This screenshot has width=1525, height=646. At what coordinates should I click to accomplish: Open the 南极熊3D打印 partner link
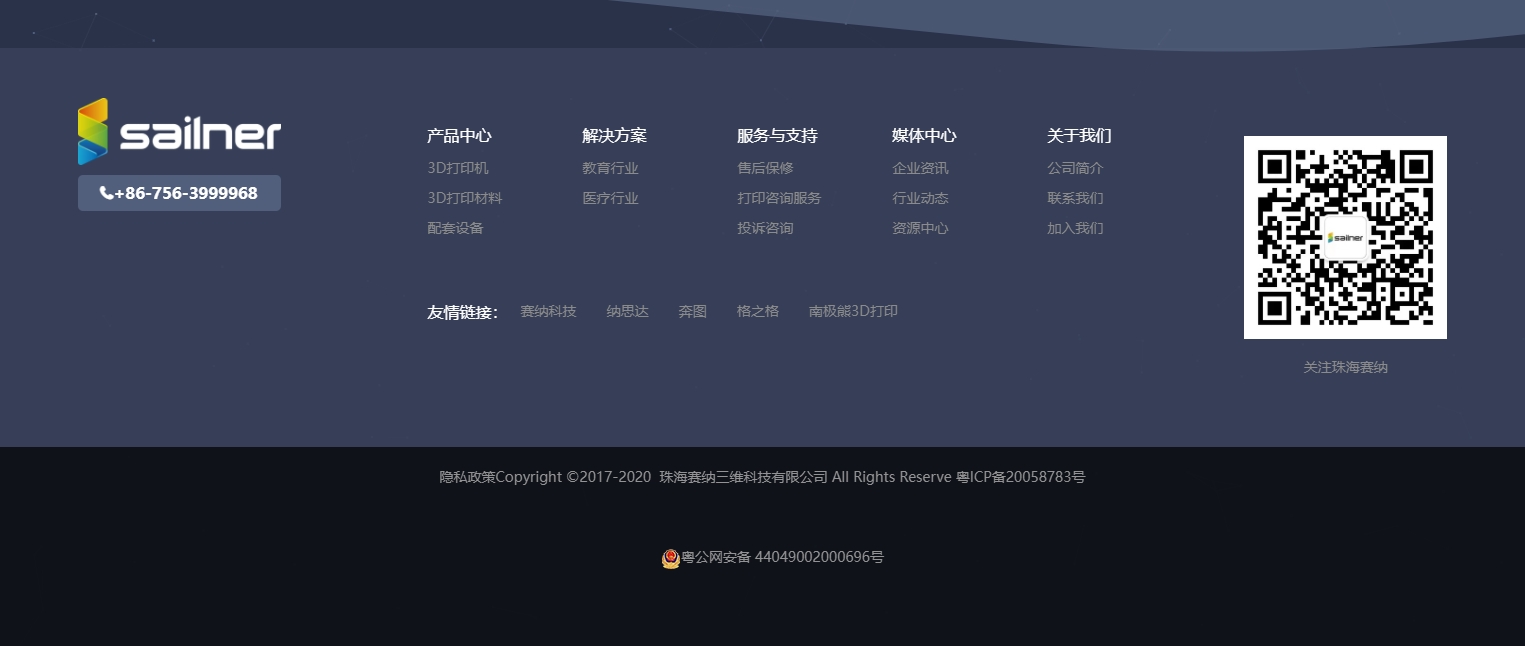coord(852,311)
